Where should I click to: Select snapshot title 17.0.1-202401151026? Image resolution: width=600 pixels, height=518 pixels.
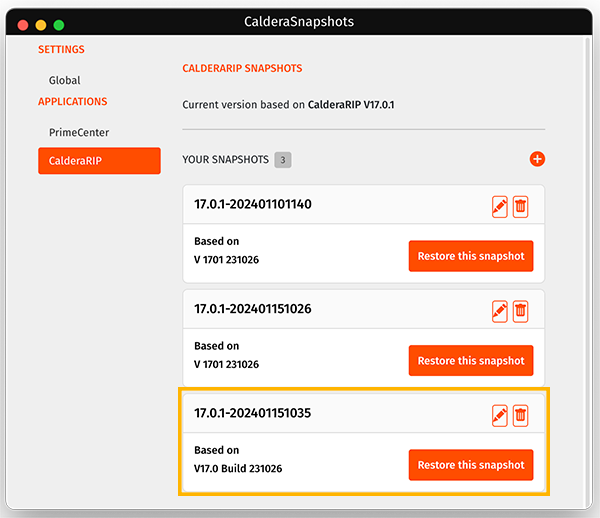point(253,309)
